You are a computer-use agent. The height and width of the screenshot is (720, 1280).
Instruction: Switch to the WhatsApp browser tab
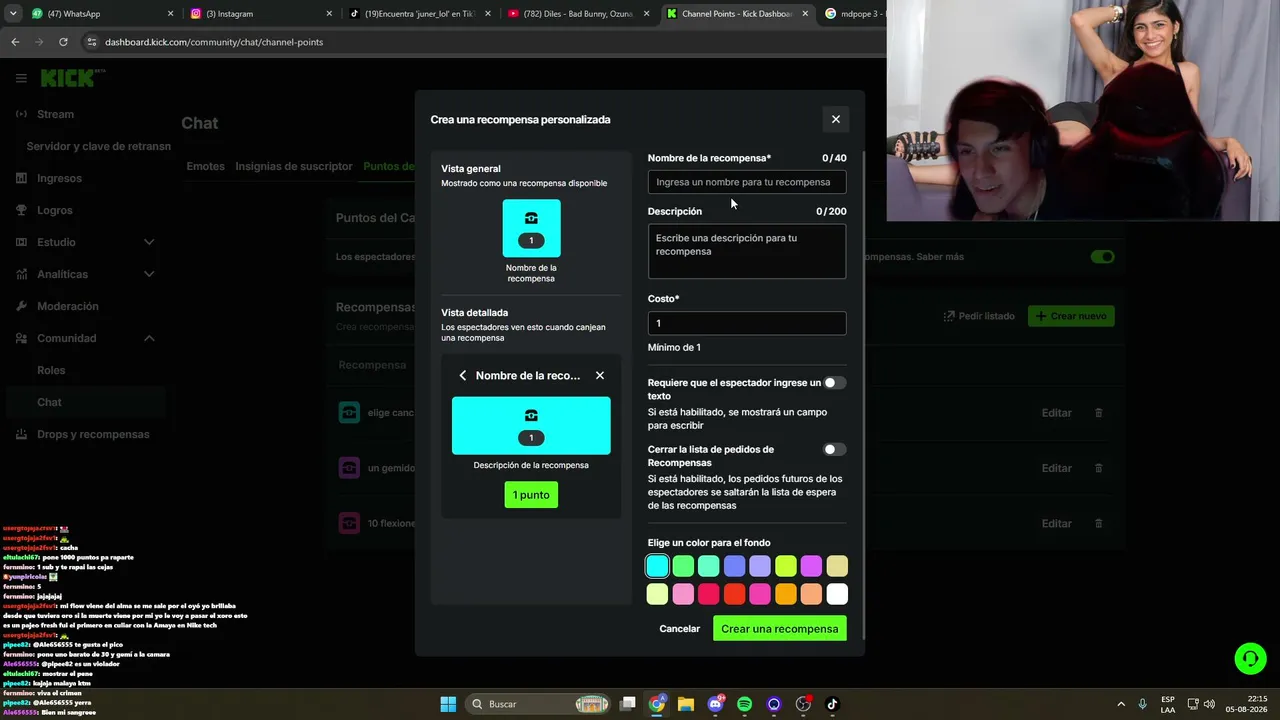coord(100,14)
